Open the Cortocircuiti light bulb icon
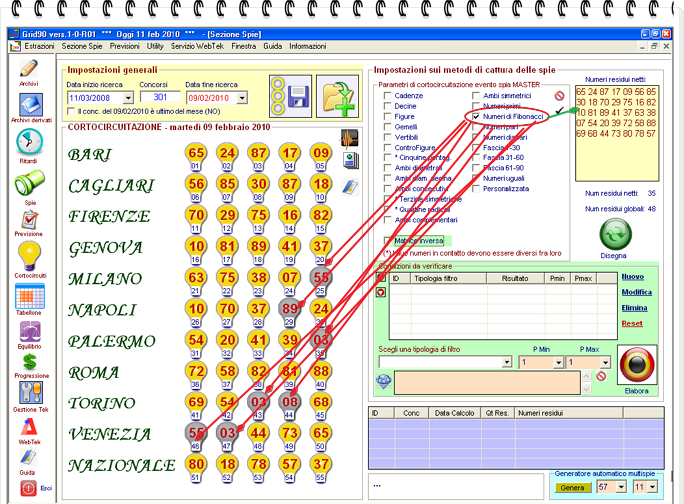Viewport: 684px width, 504px height. click(x=29, y=256)
